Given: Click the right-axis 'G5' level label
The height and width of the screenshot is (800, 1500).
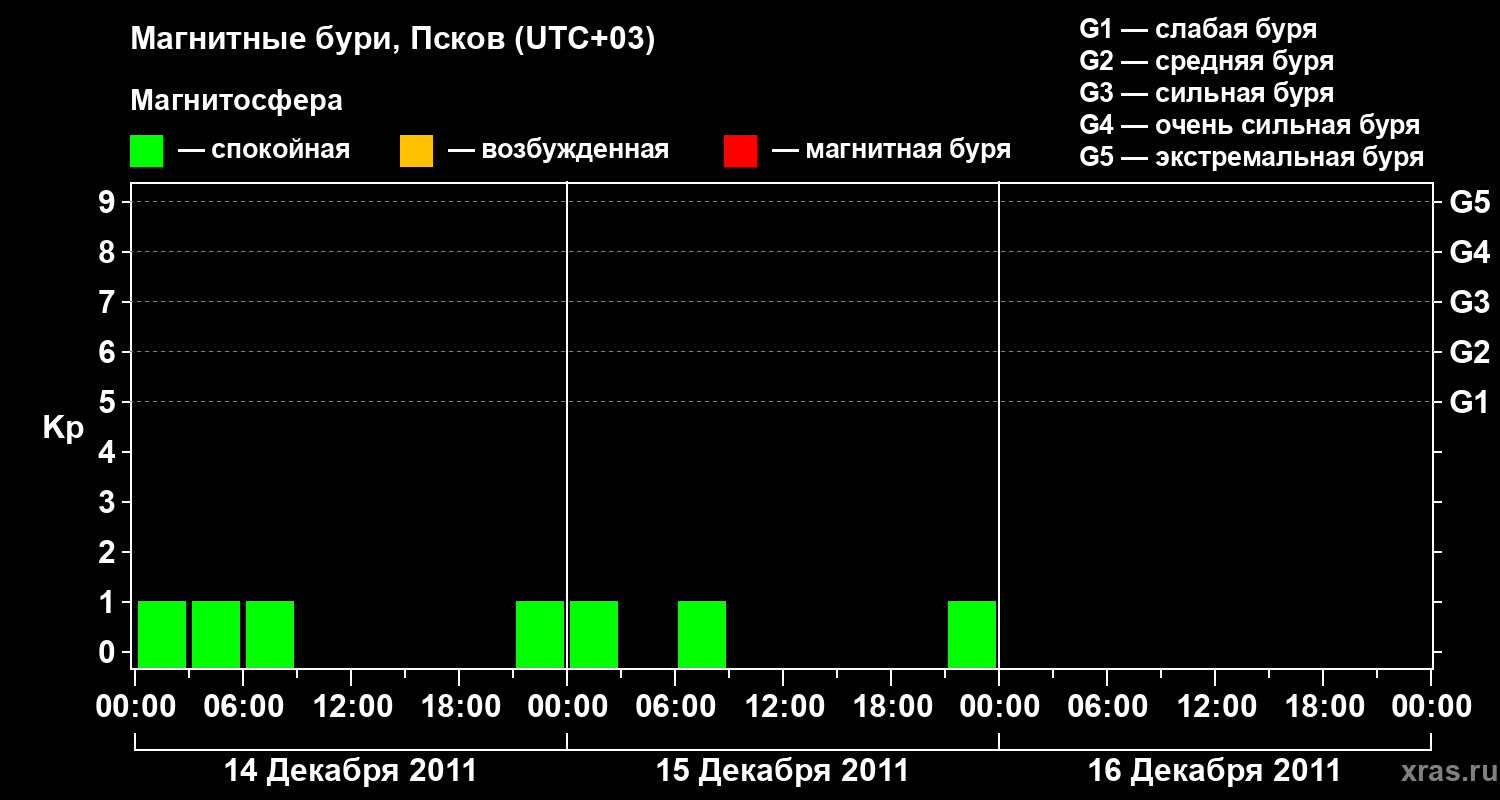Looking at the screenshot, I should point(1469,202).
